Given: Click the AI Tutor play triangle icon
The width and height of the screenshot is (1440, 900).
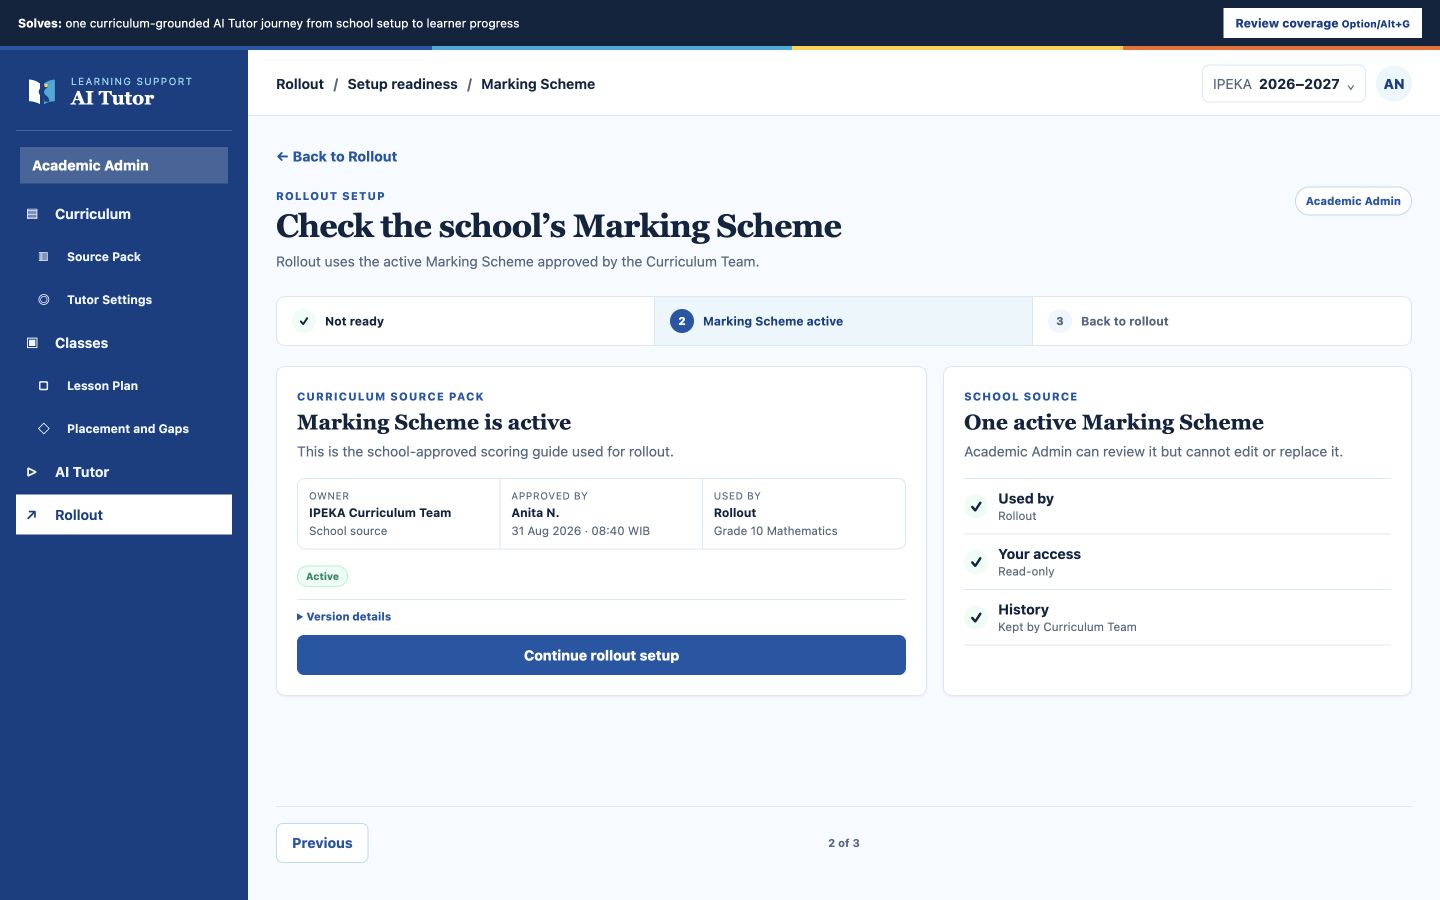Looking at the screenshot, I should (x=32, y=472).
